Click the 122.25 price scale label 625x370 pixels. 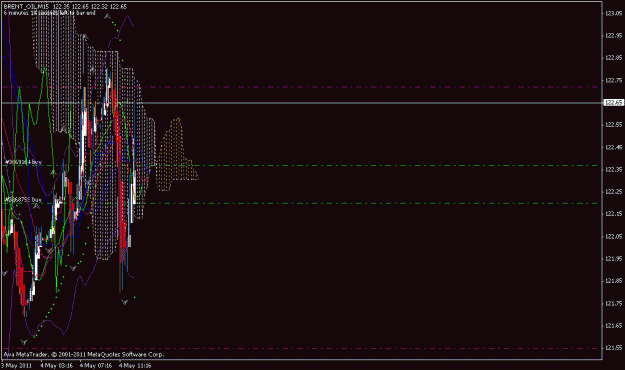coord(614,192)
